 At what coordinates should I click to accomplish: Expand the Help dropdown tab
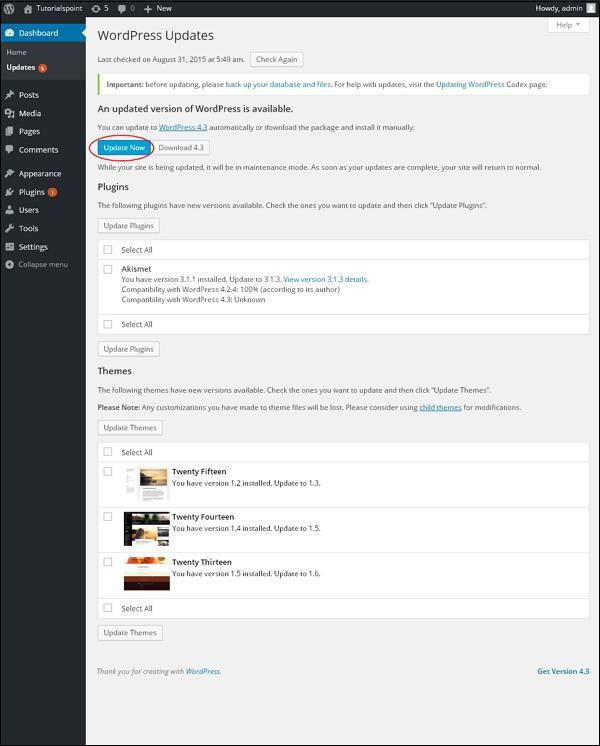(567, 25)
